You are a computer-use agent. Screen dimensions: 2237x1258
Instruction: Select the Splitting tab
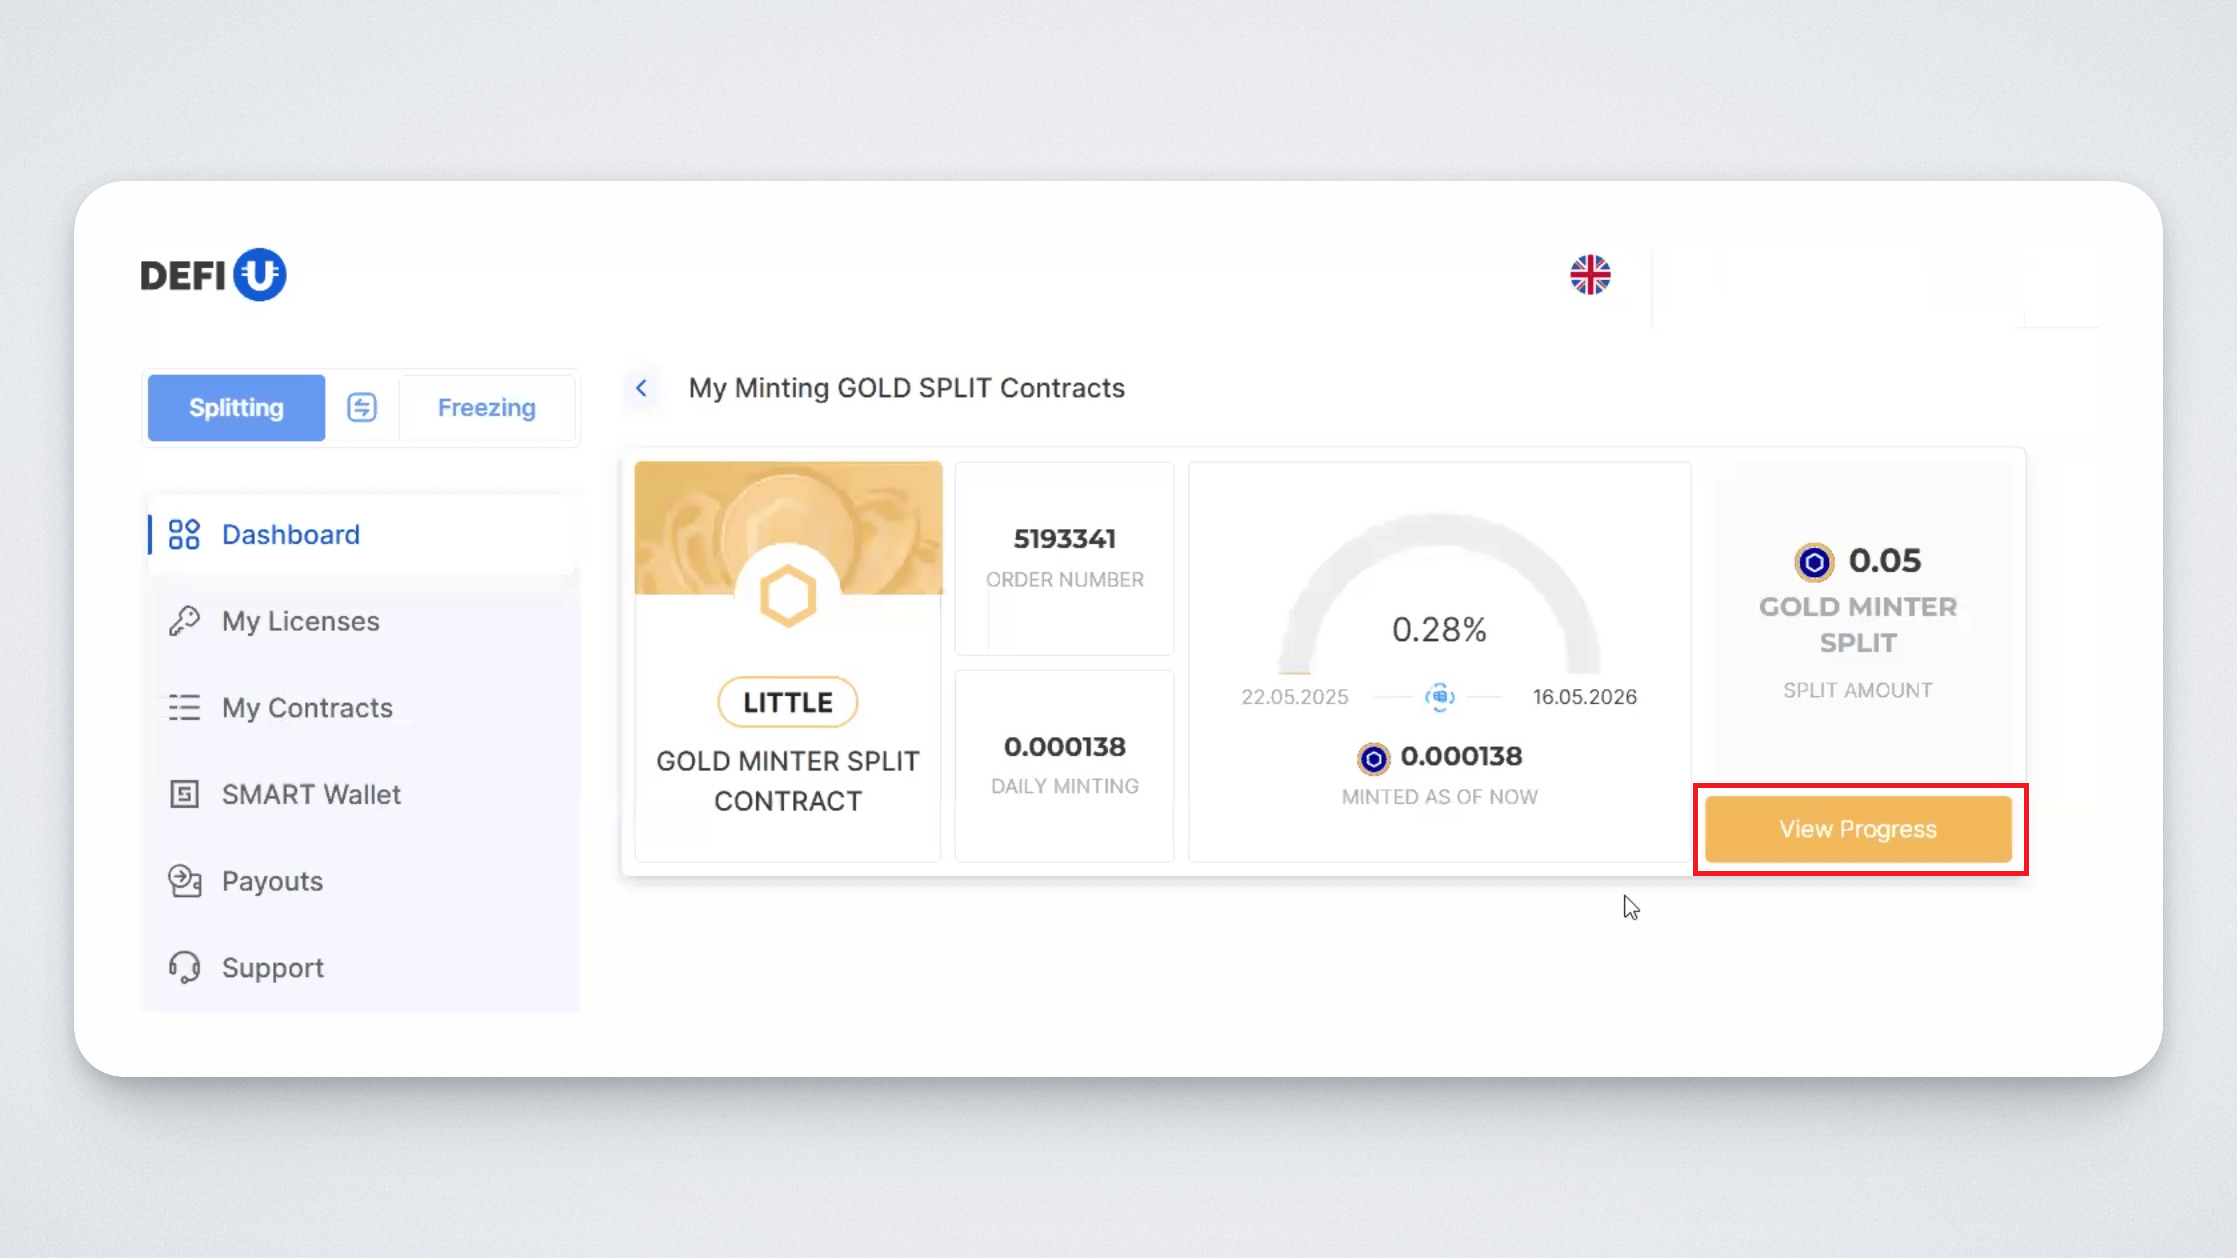coord(236,407)
